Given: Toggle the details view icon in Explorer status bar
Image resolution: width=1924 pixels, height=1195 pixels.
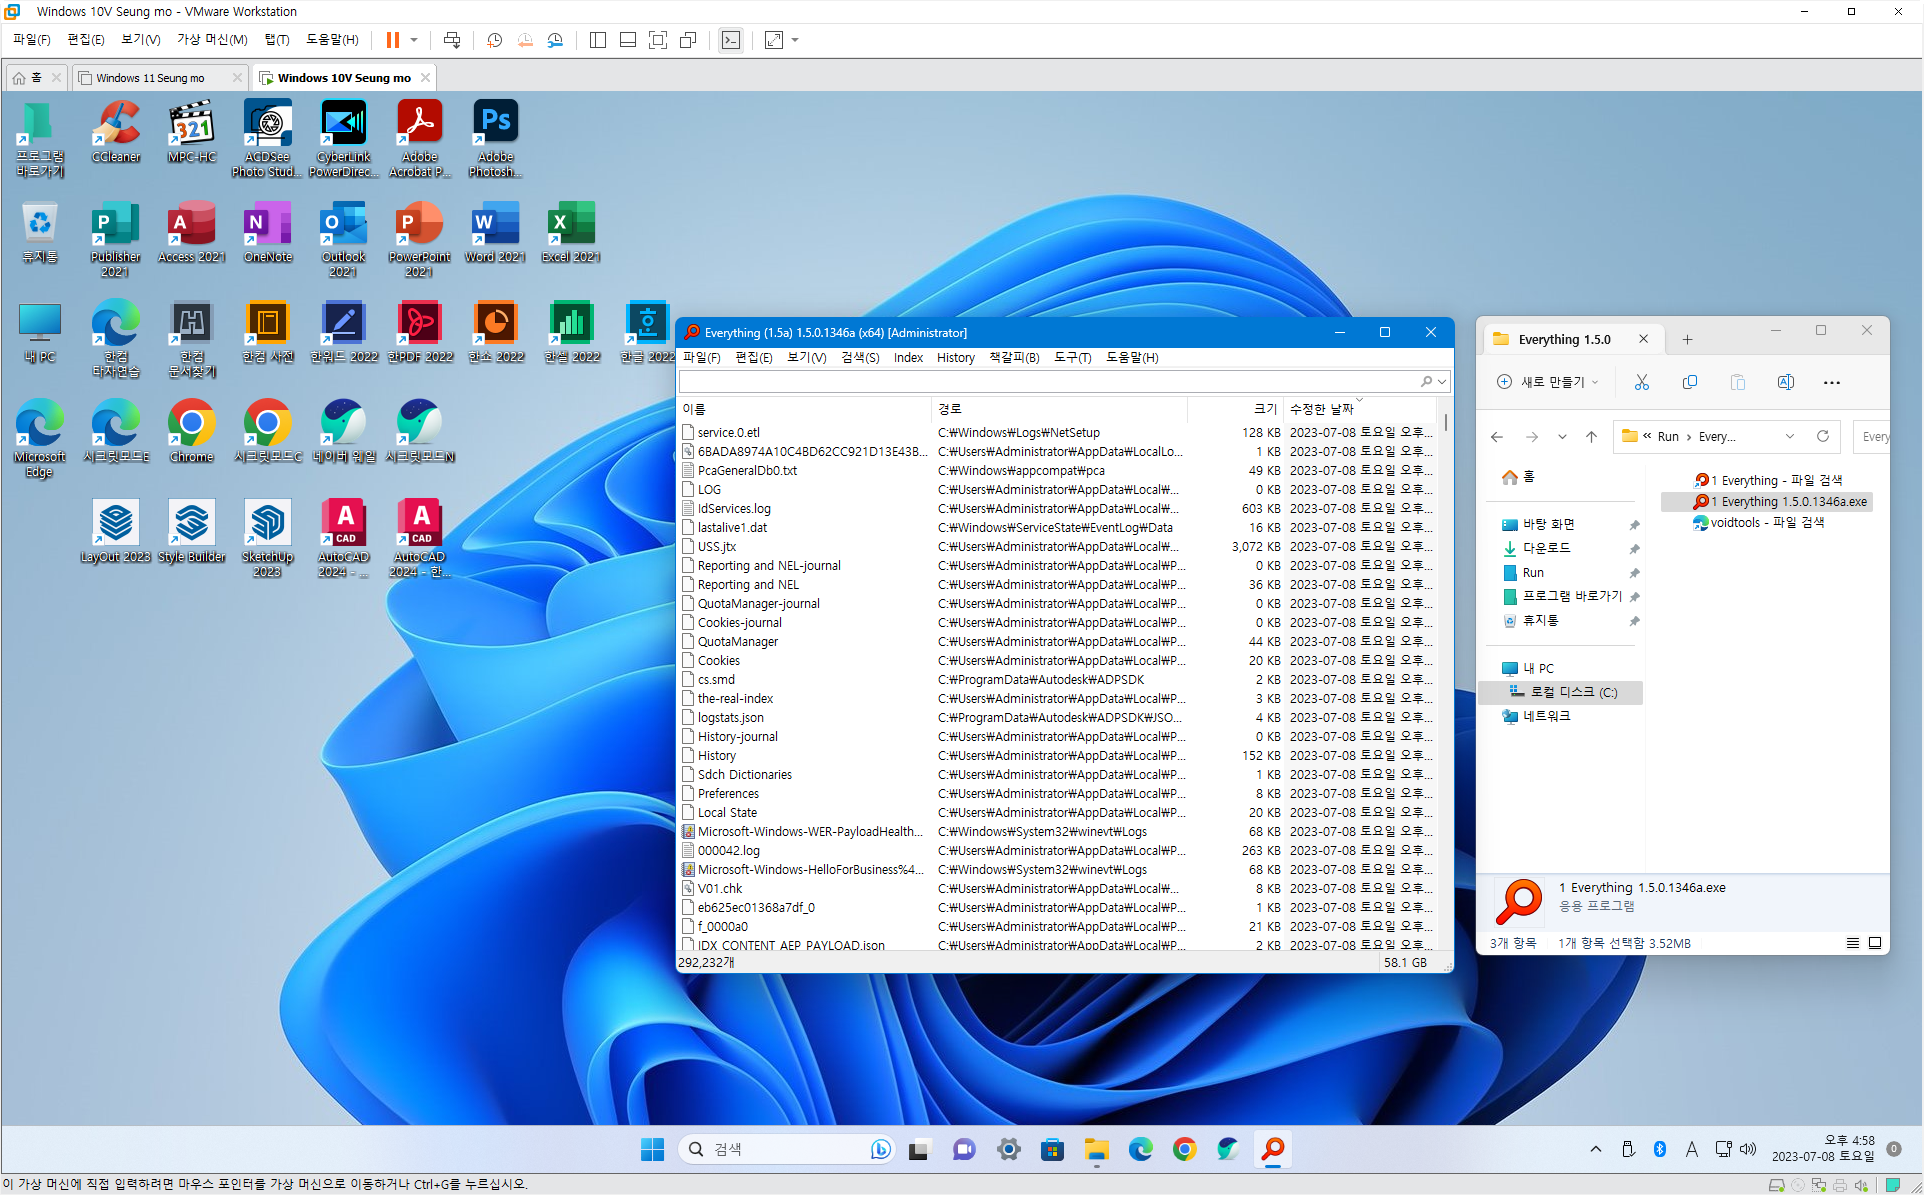Looking at the screenshot, I should [x=1852, y=943].
